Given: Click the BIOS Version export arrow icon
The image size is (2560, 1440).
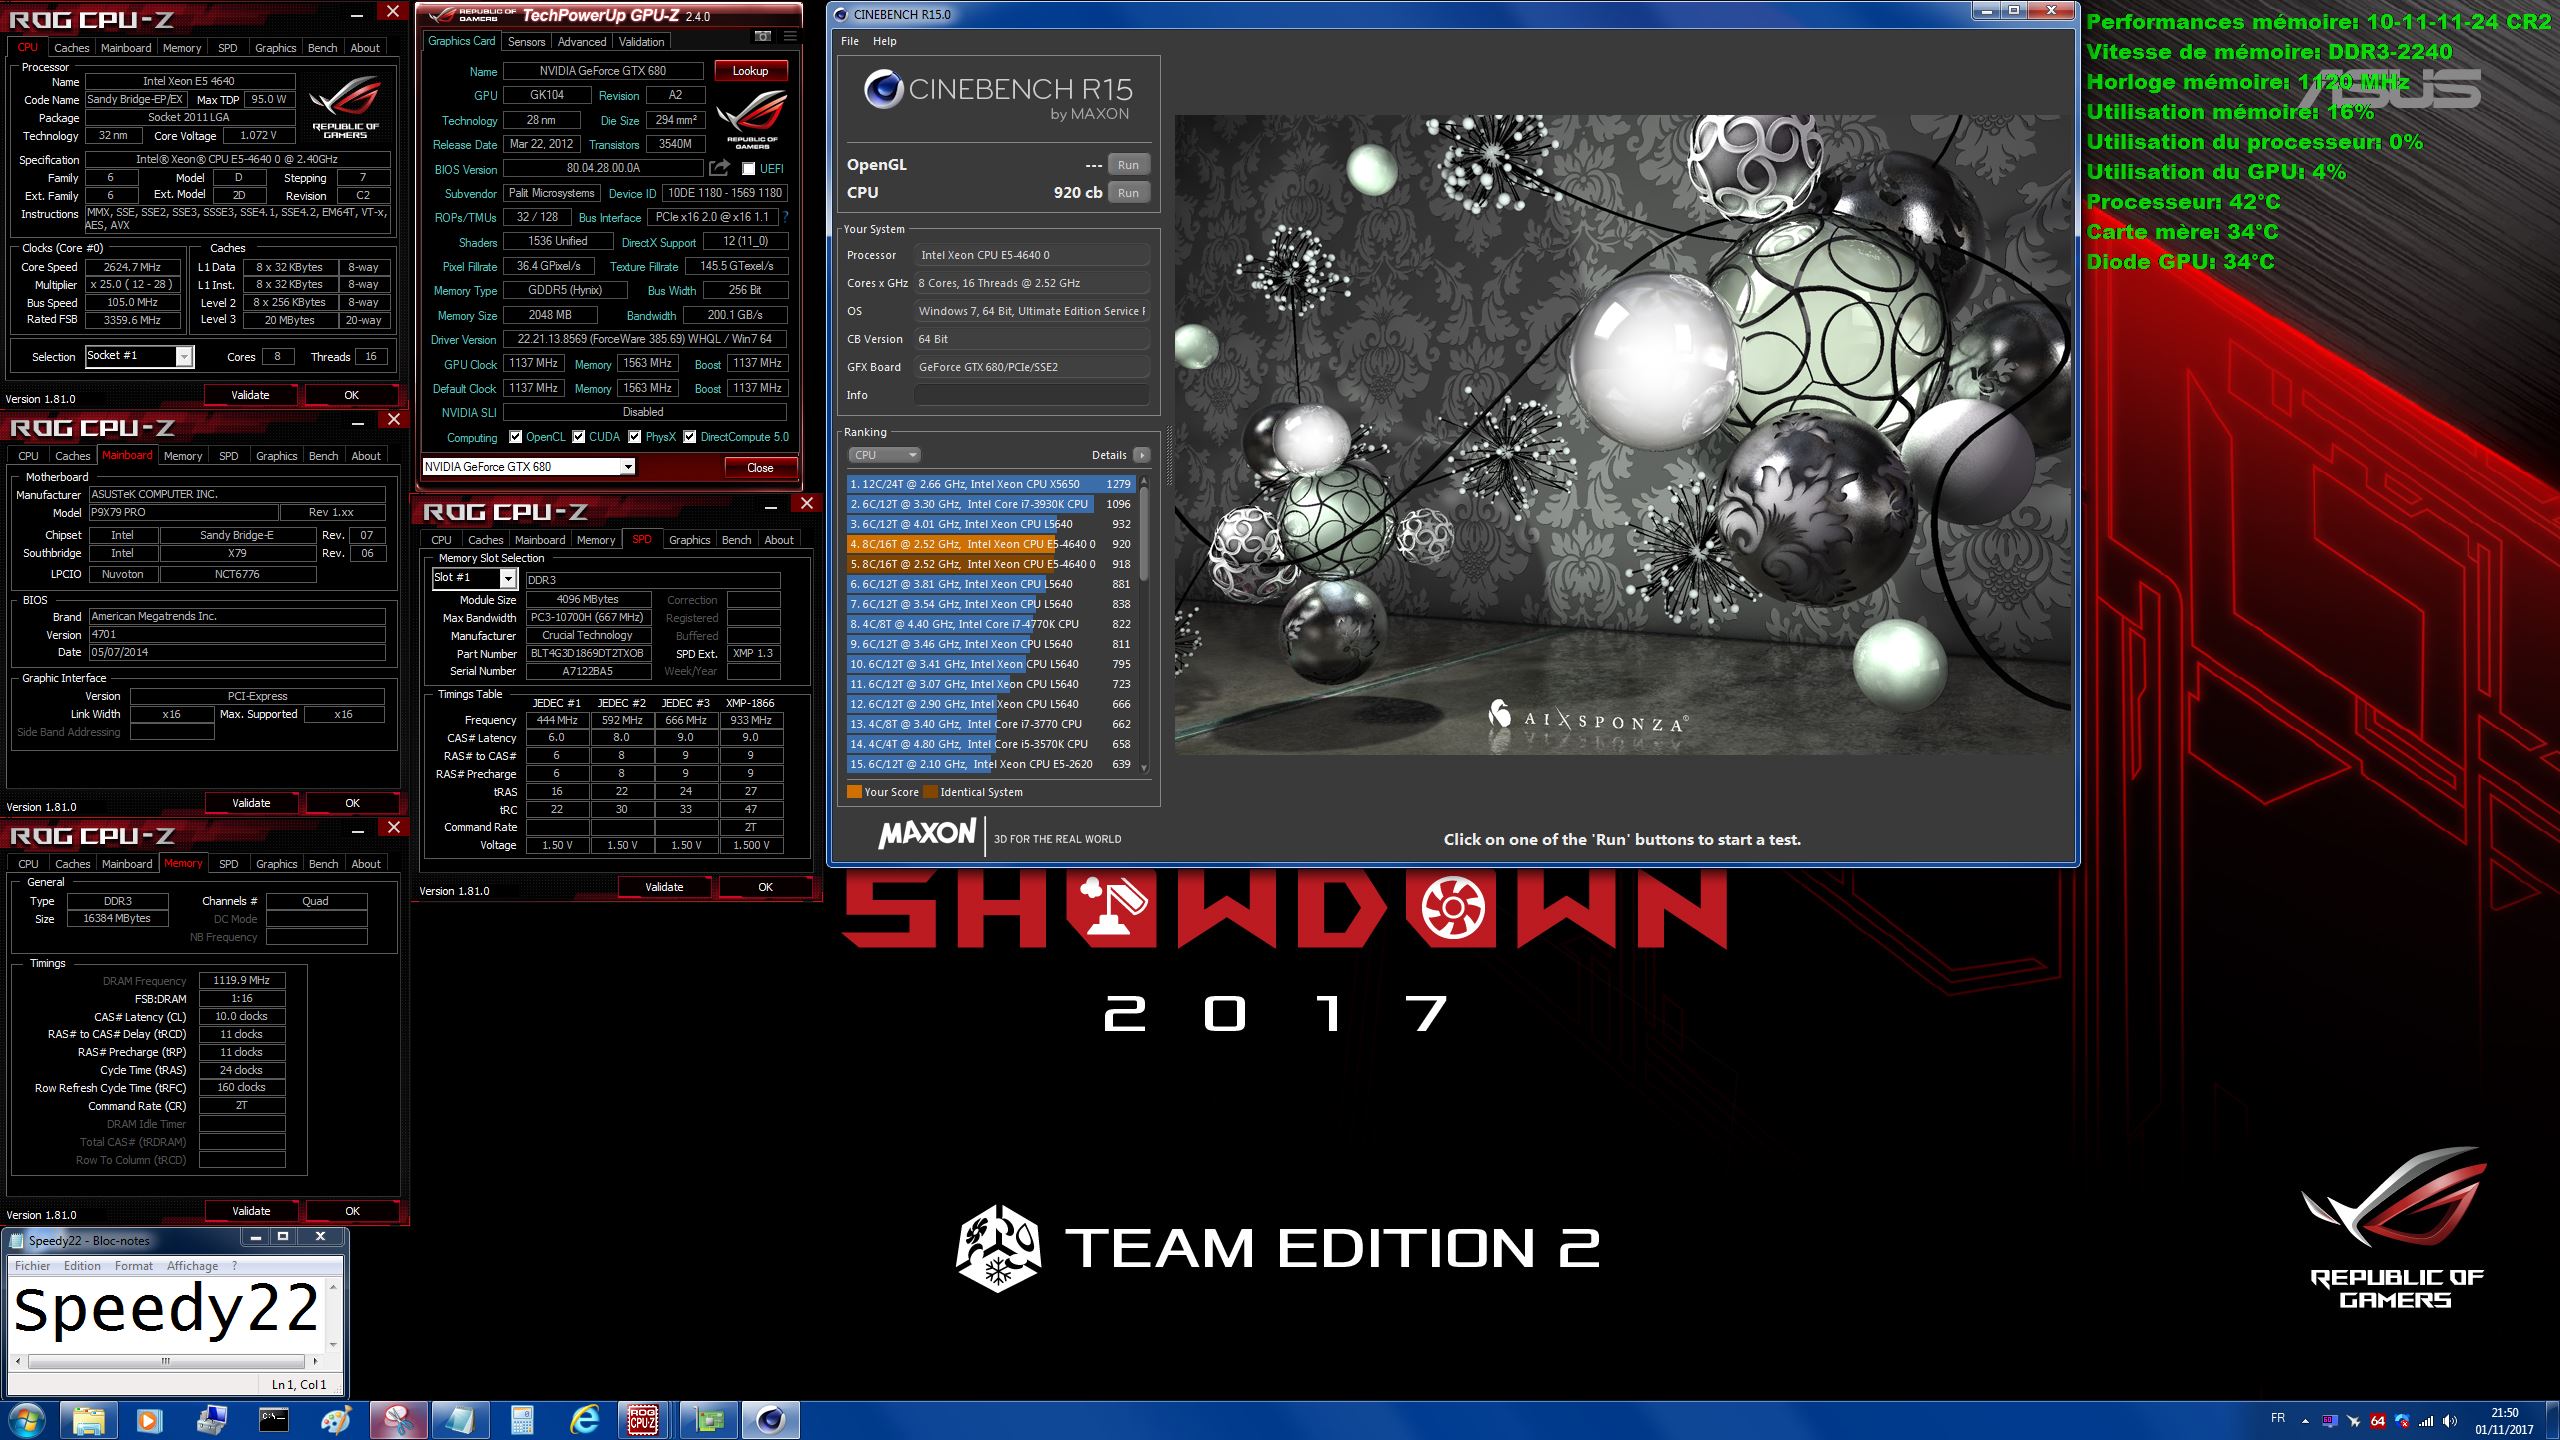Looking at the screenshot, I should [719, 168].
